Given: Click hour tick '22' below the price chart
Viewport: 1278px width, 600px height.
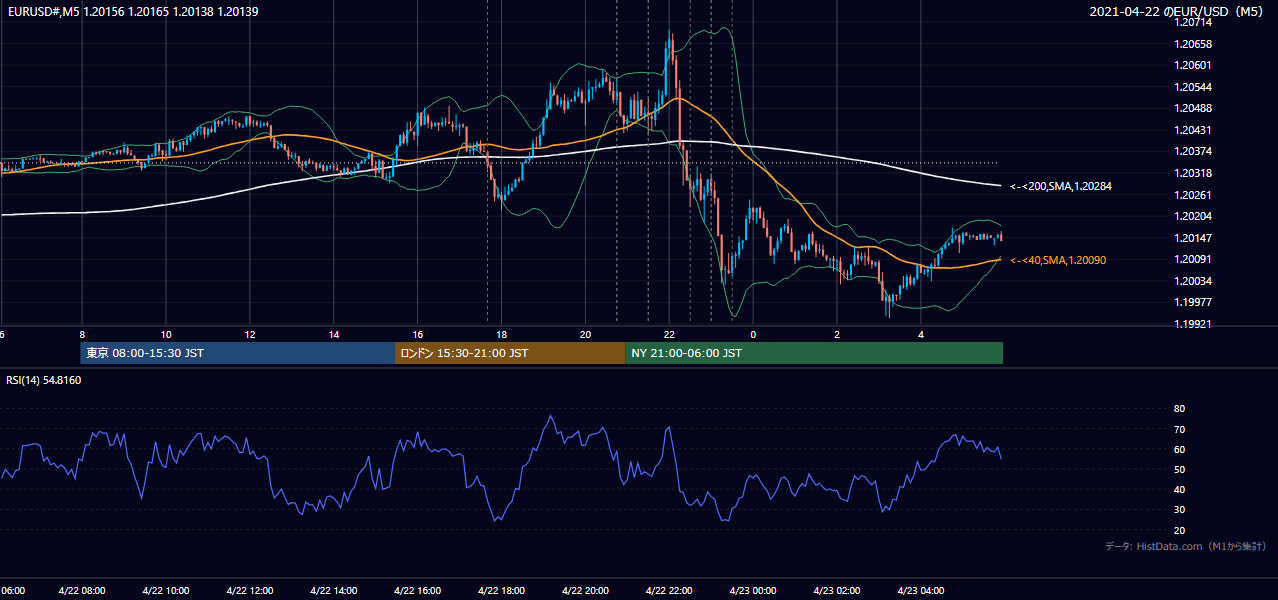Looking at the screenshot, I should [669, 335].
